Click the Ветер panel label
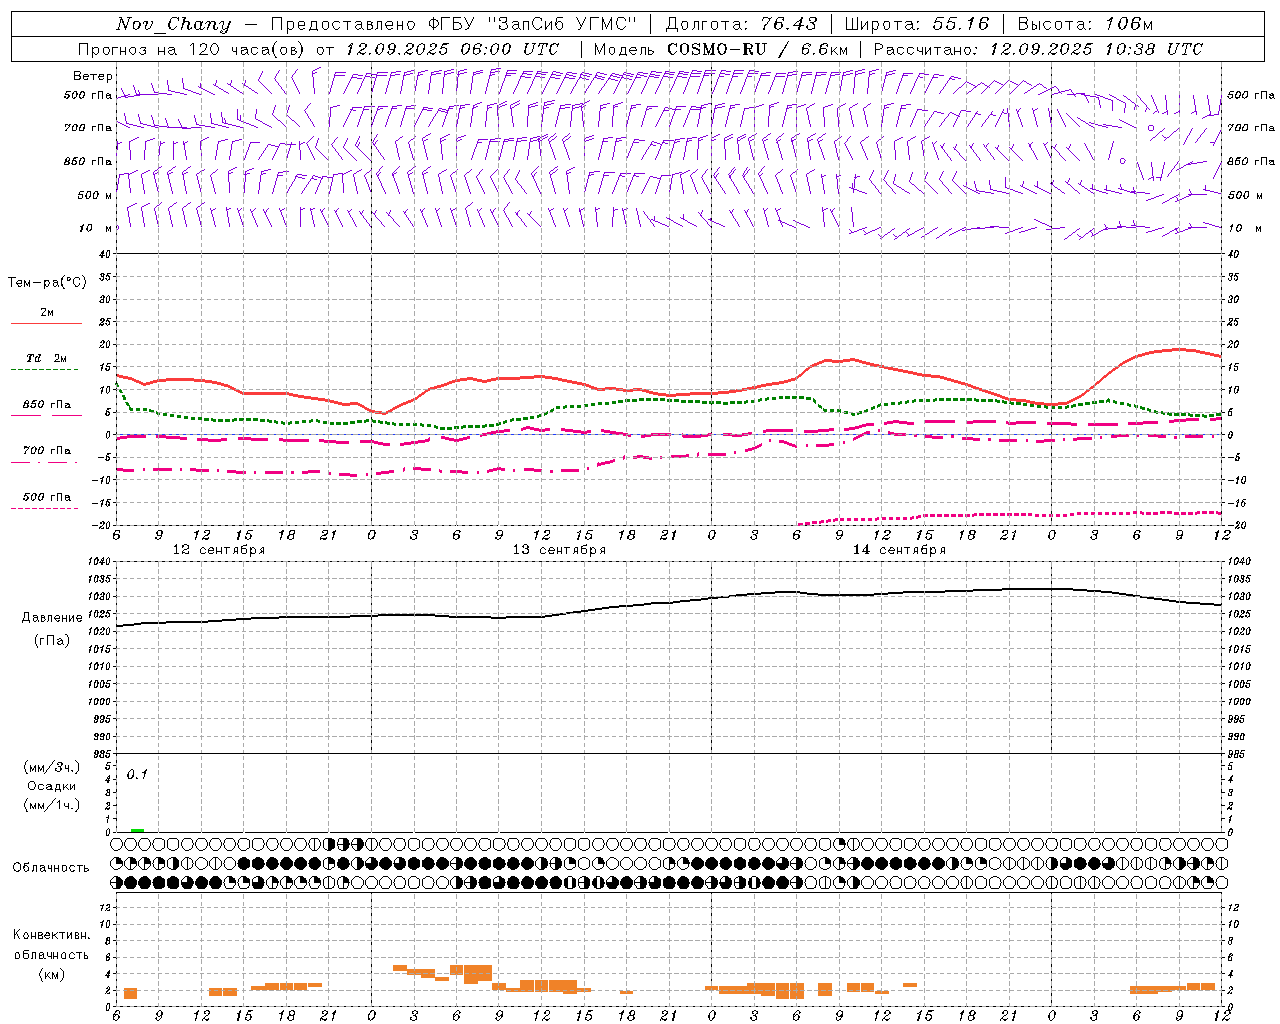Viewport: 1280px width, 1024px height. [92, 76]
